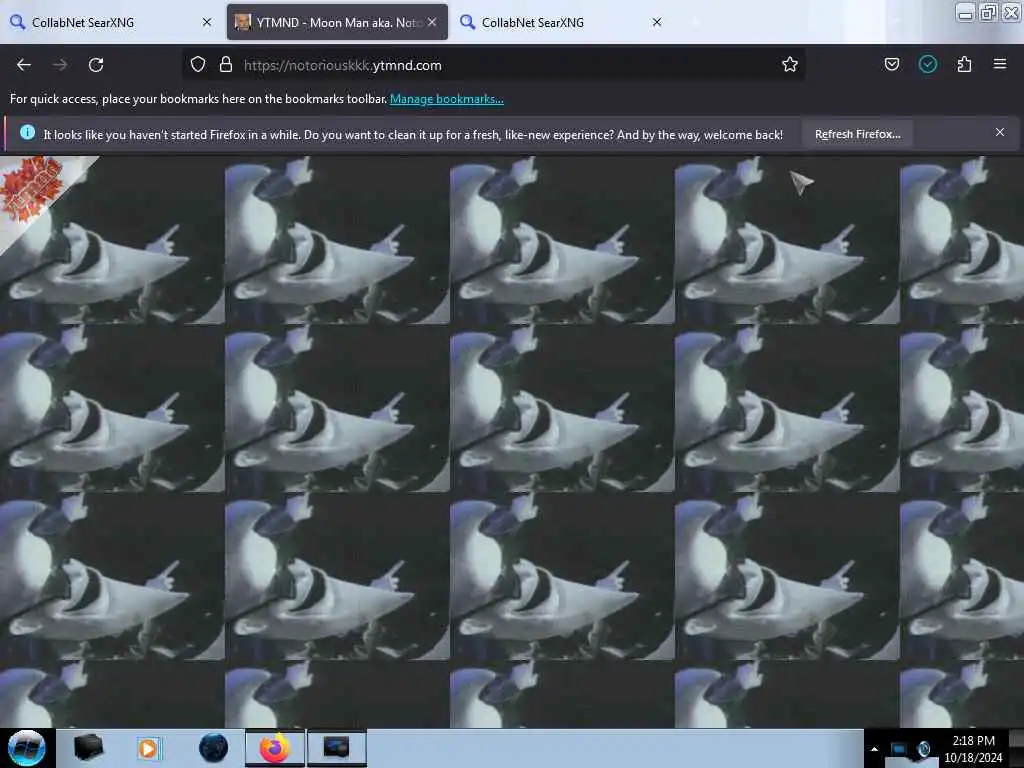Dismiss the Firefox refresh notification
The height and width of the screenshot is (768, 1024).
[x=1000, y=132]
